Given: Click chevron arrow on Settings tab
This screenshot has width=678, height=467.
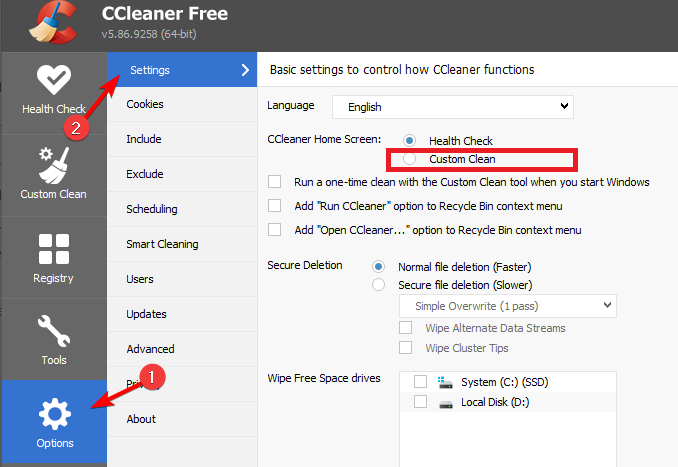Looking at the screenshot, I should 245,70.
